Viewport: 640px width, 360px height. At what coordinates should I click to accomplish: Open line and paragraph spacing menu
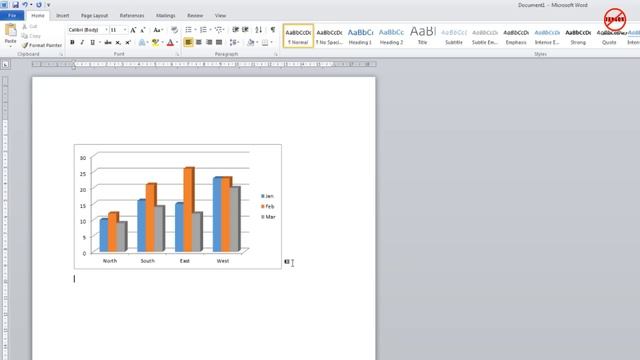coord(234,42)
